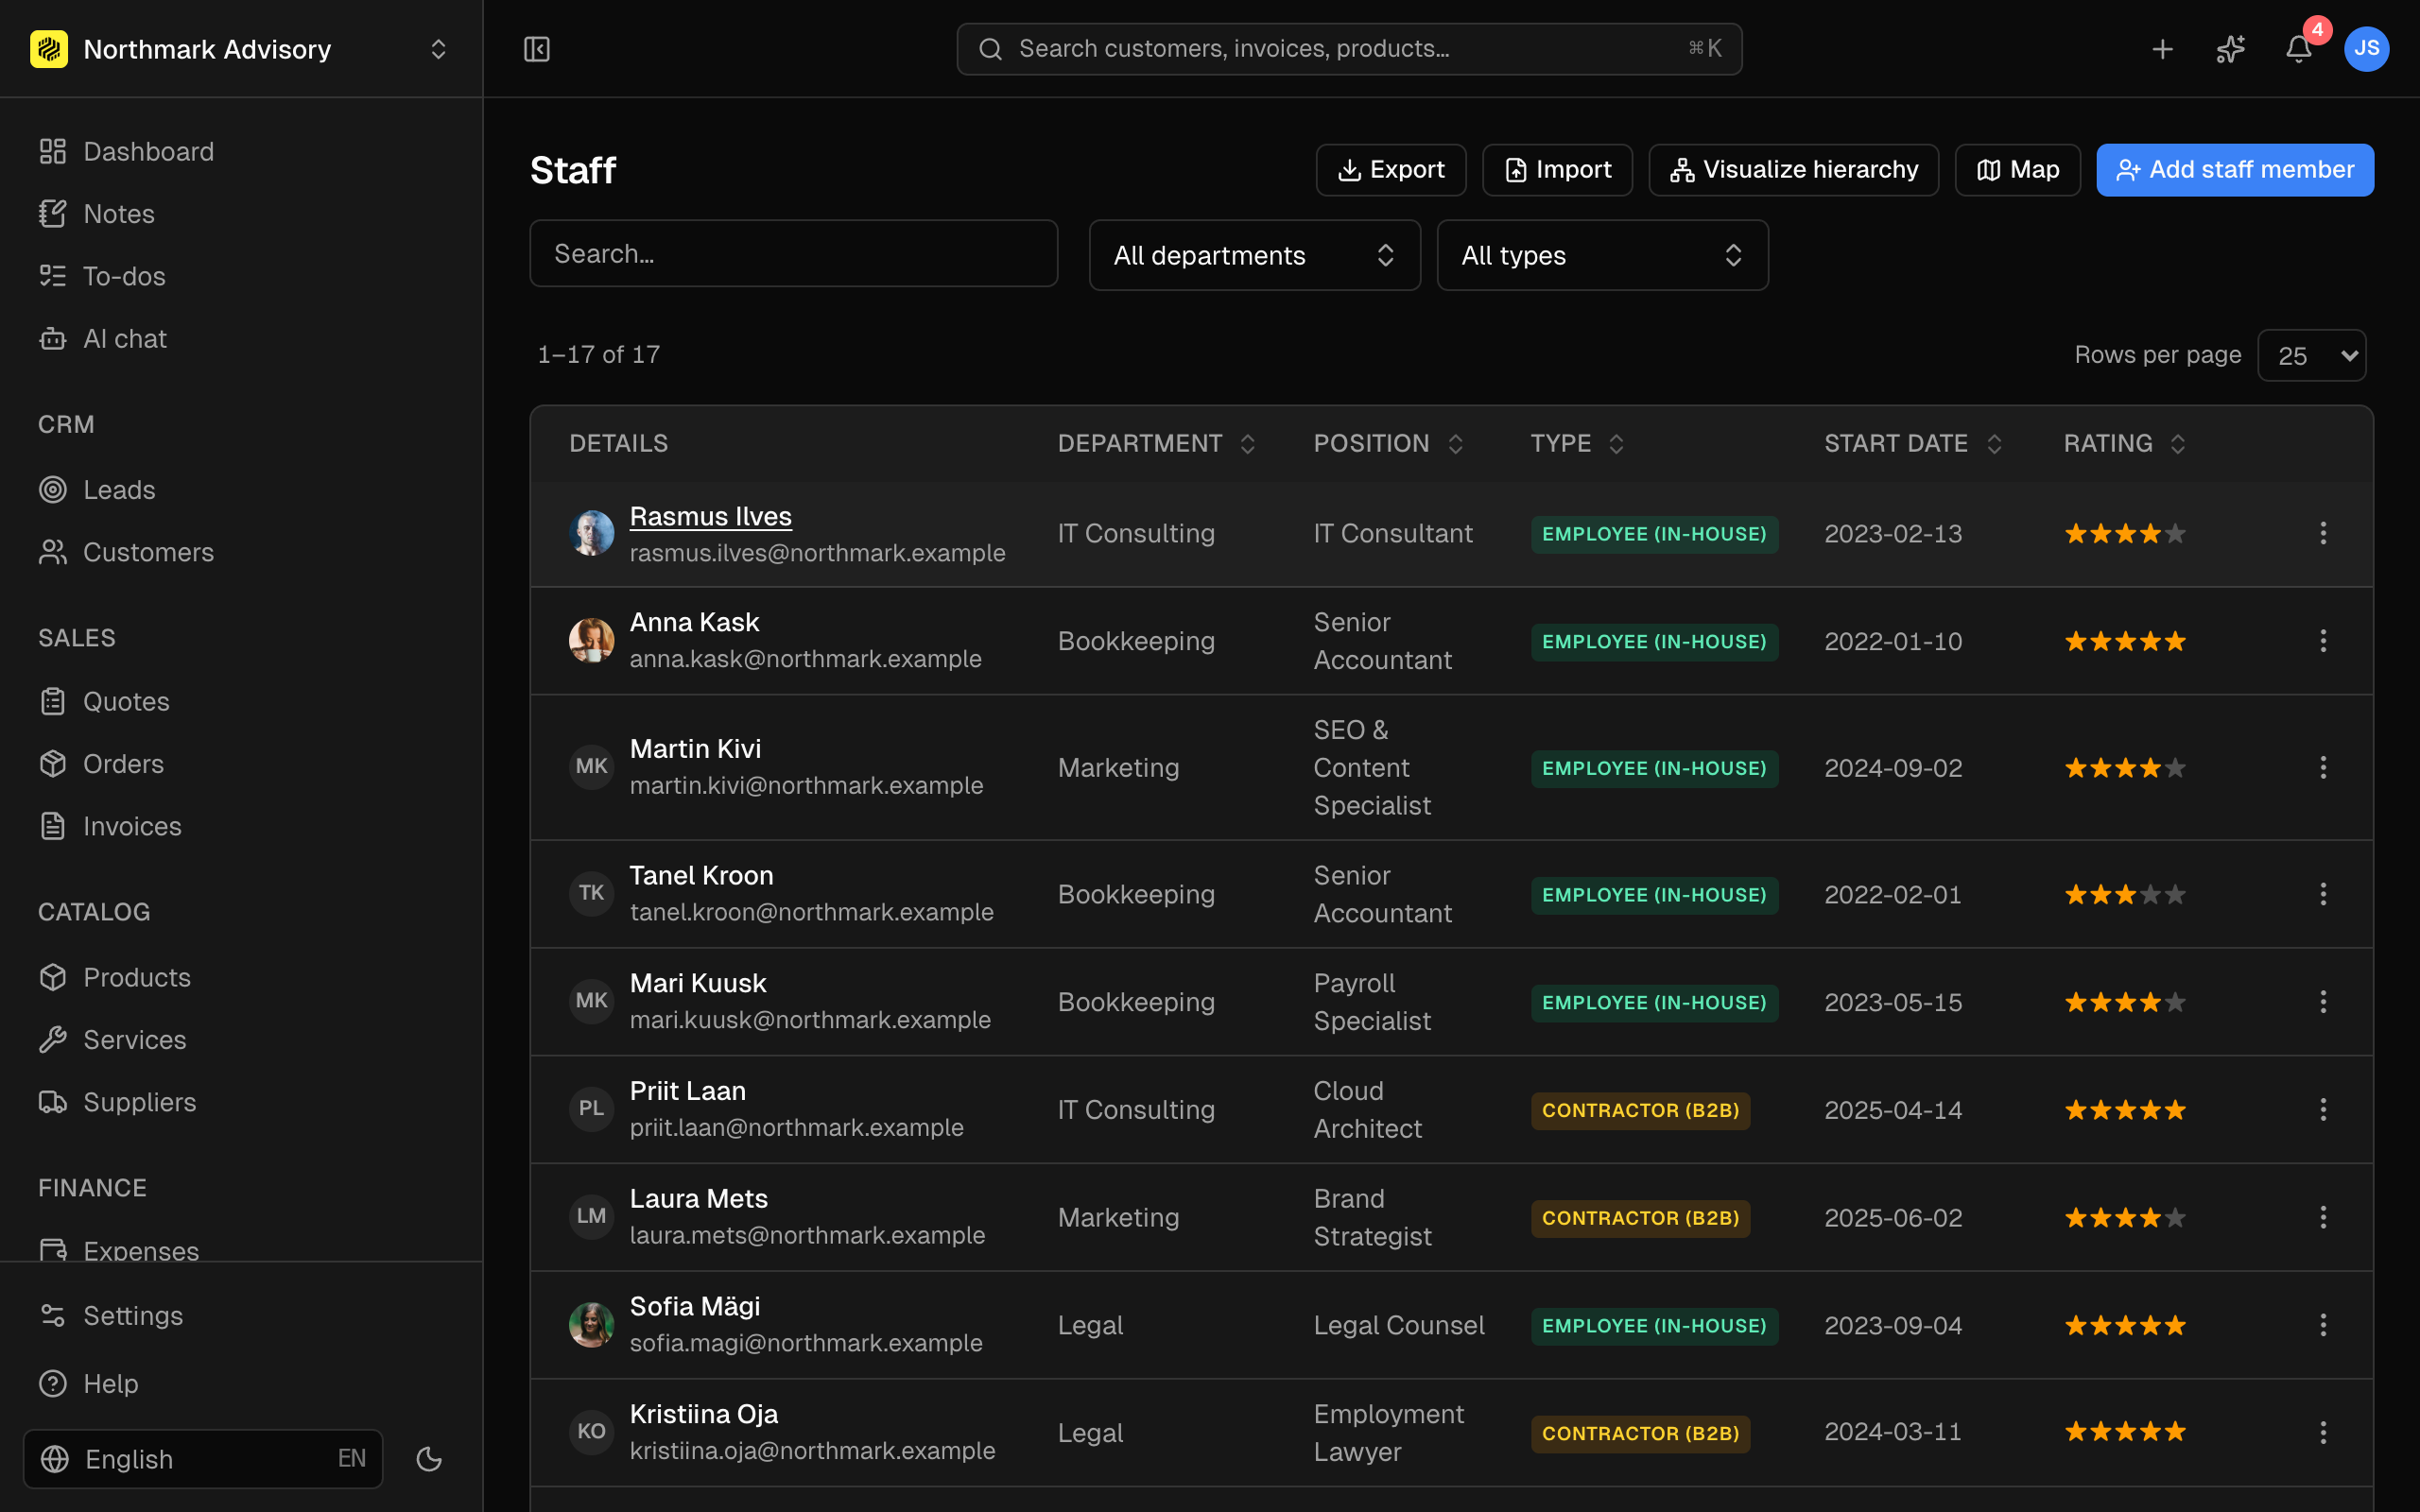Click the Export button
2420x1512 pixels.
[1391, 170]
